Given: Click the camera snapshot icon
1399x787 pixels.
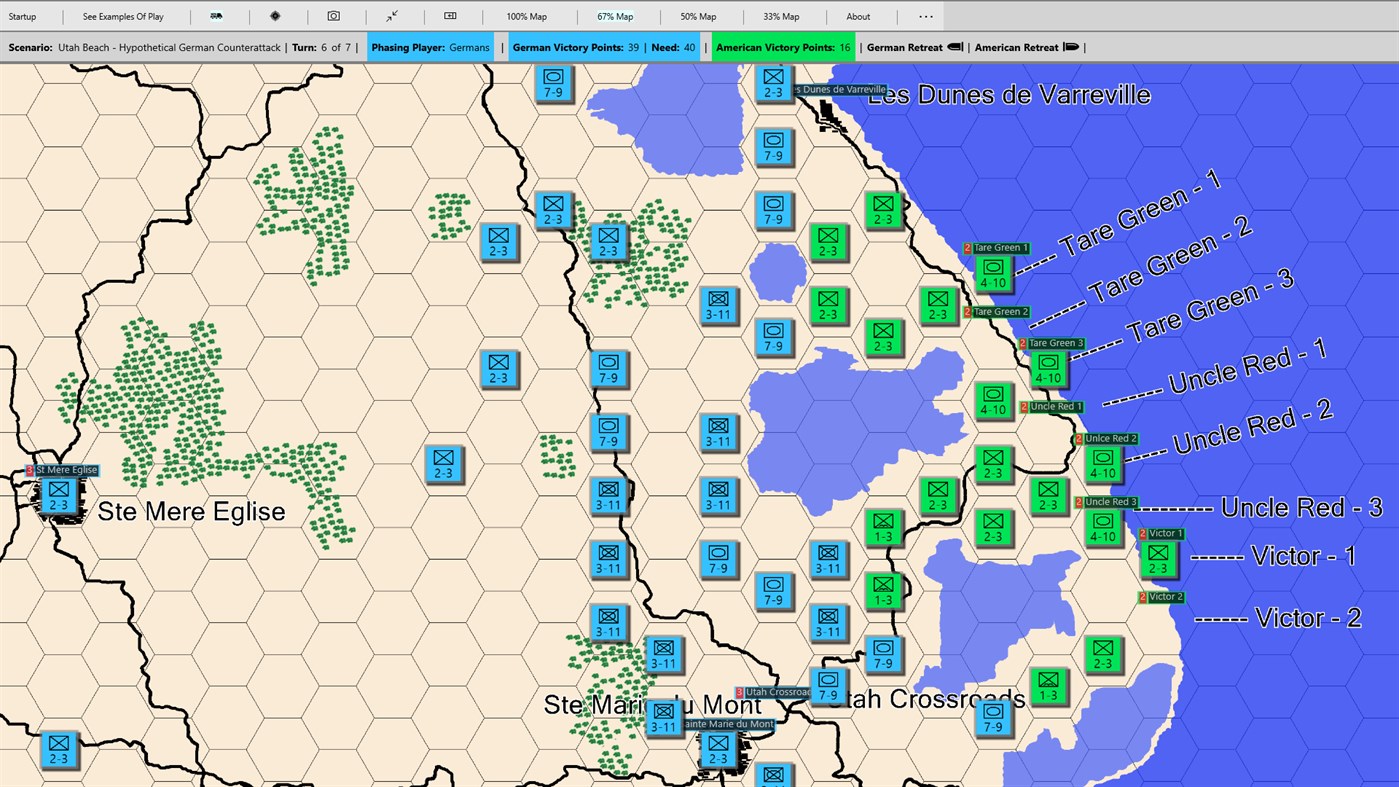Looking at the screenshot, I should pos(333,16).
